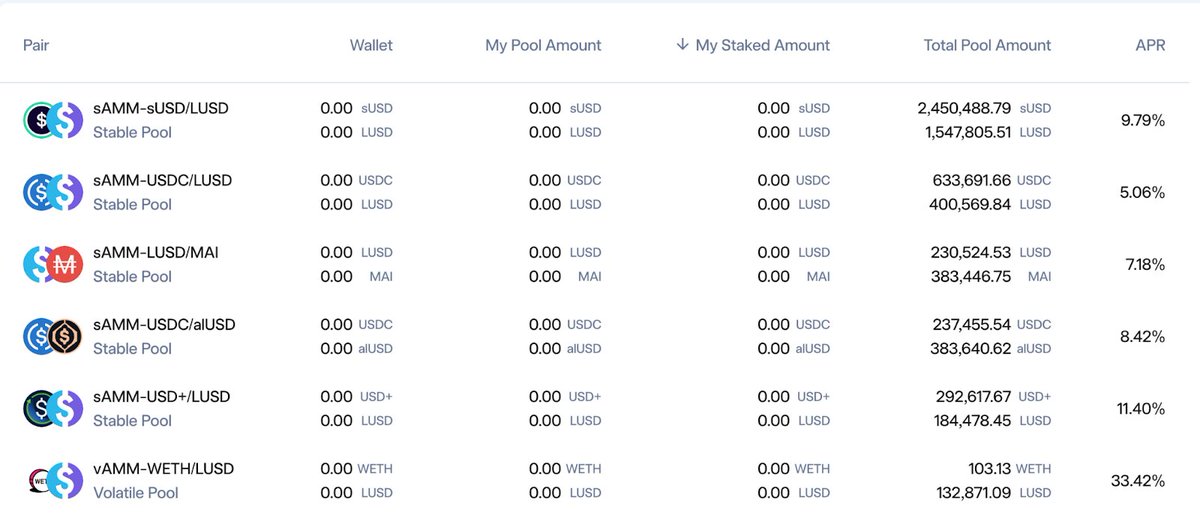Viewport: 1200px width, 518px height.
Task: Click the sAMM-USDC/LUSD pair token icon
Action: pos(52,192)
